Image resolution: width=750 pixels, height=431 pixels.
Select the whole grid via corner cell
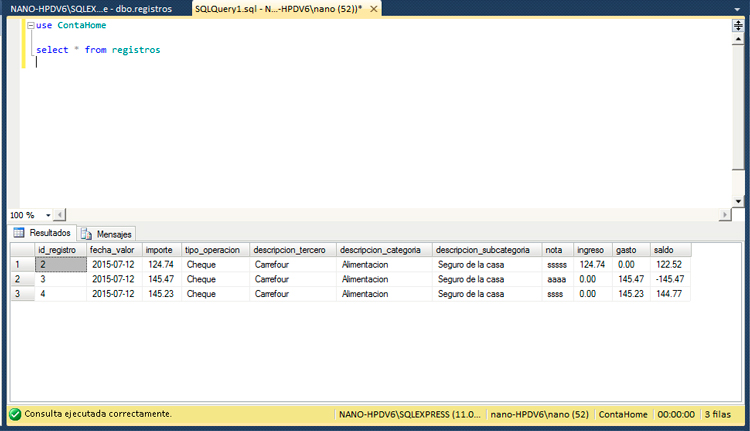click(x=22, y=250)
